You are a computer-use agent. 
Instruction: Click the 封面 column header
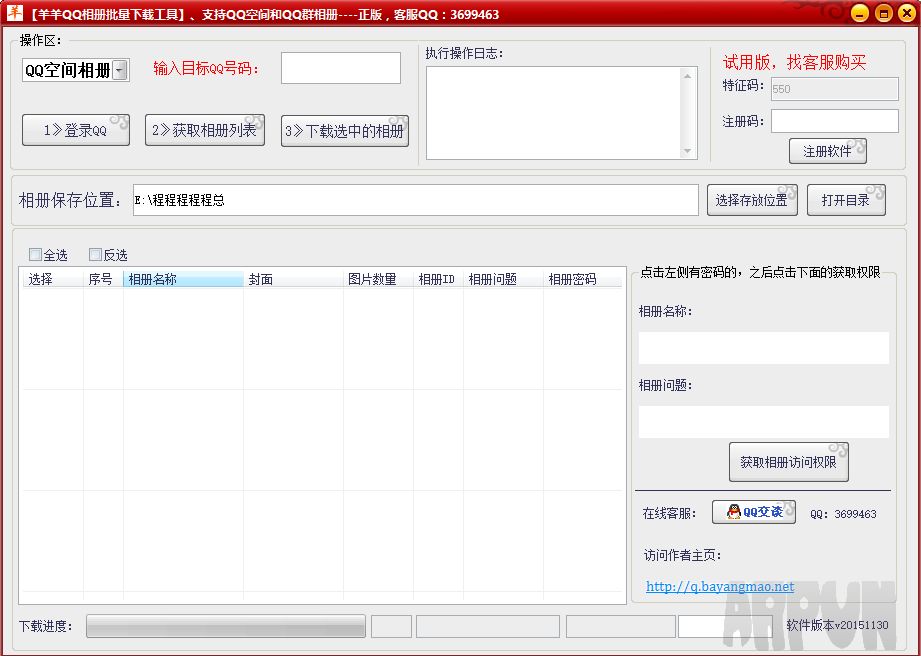click(293, 279)
